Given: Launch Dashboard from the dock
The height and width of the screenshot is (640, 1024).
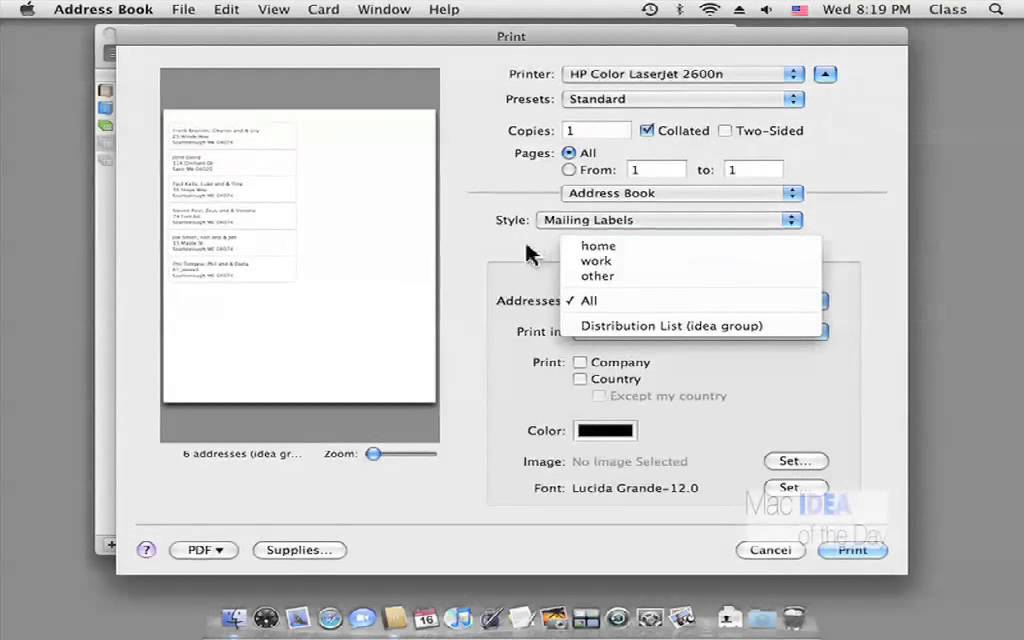Looking at the screenshot, I should (x=266, y=618).
